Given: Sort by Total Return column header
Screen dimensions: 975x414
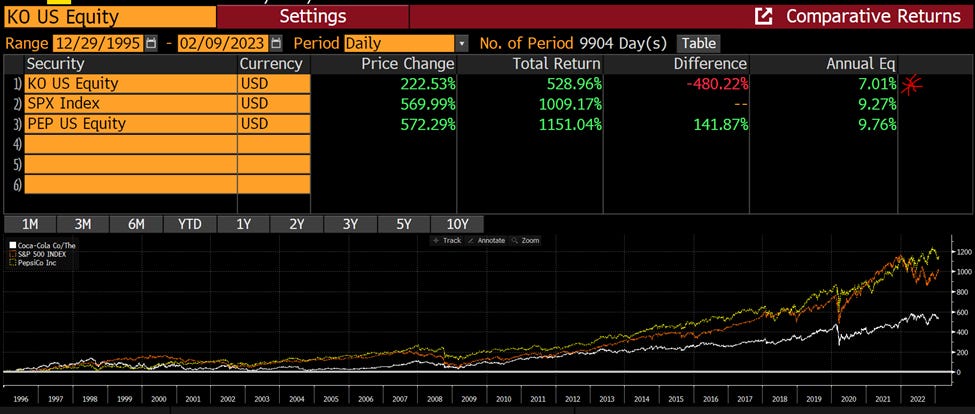Looking at the screenshot, I should (557, 63).
